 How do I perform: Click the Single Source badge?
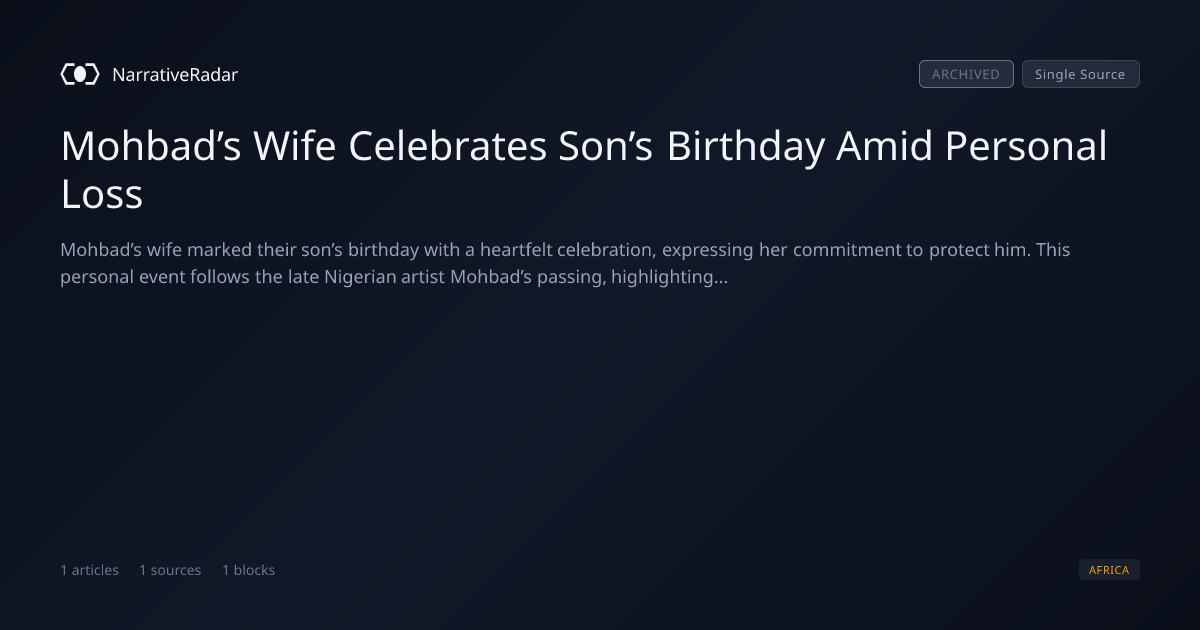coord(1080,74)
